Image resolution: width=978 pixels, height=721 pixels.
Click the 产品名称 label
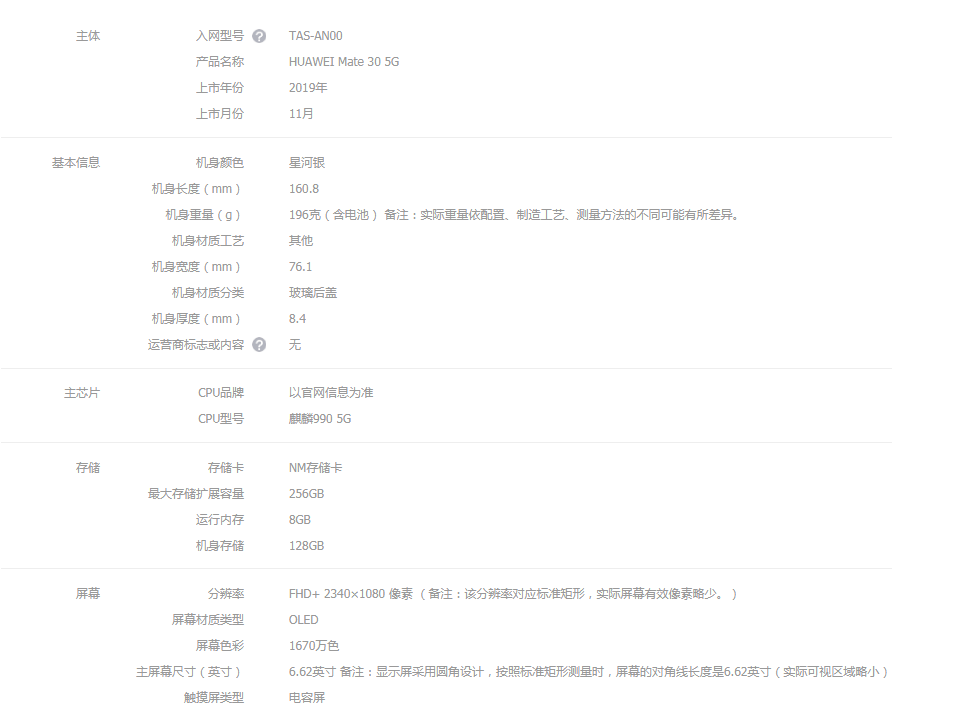(220, 62)
